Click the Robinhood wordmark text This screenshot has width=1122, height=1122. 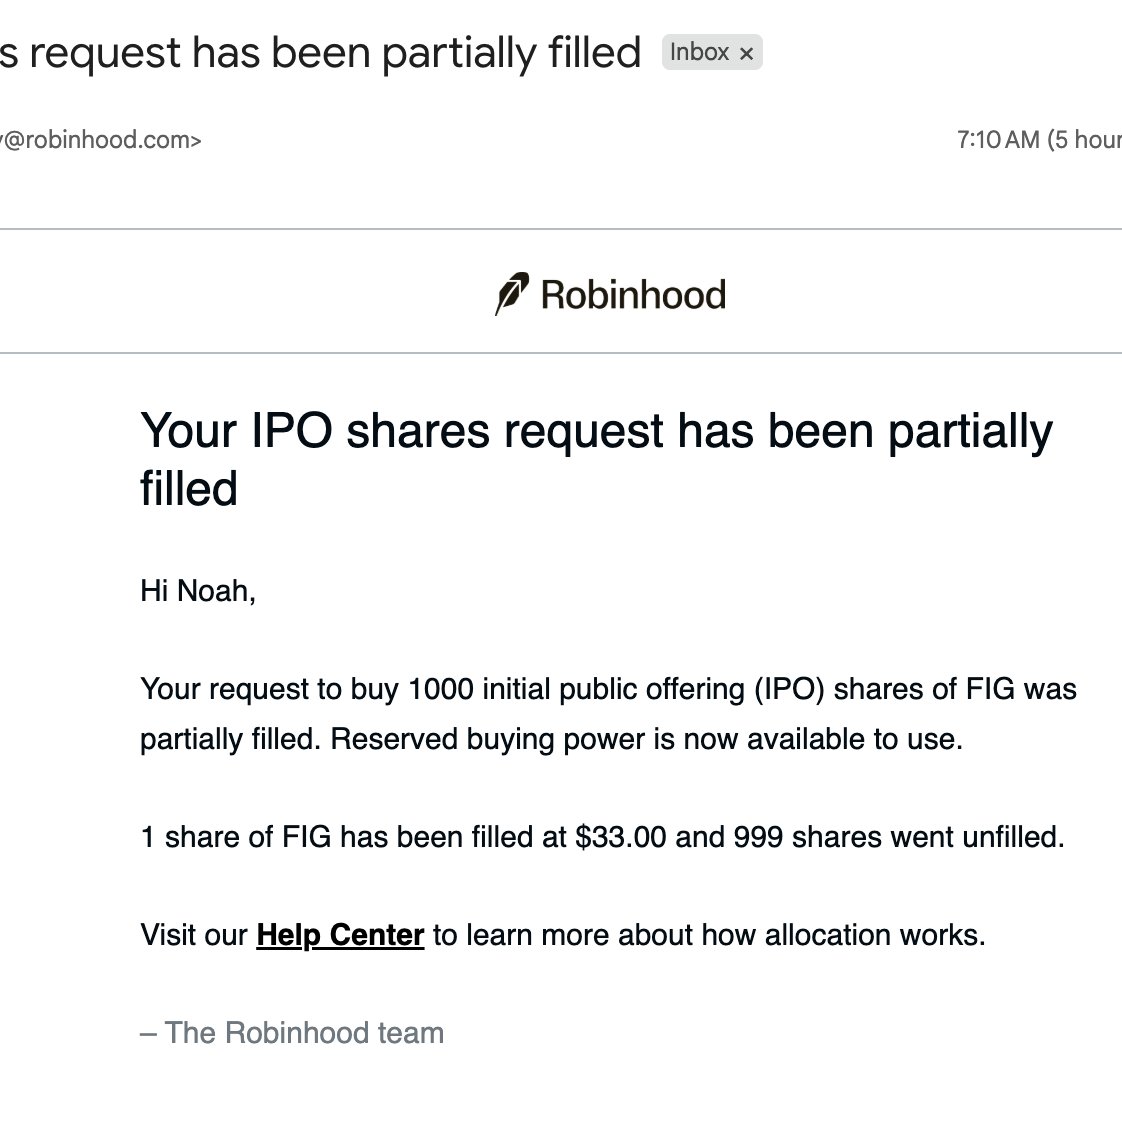tap(633, 295)
